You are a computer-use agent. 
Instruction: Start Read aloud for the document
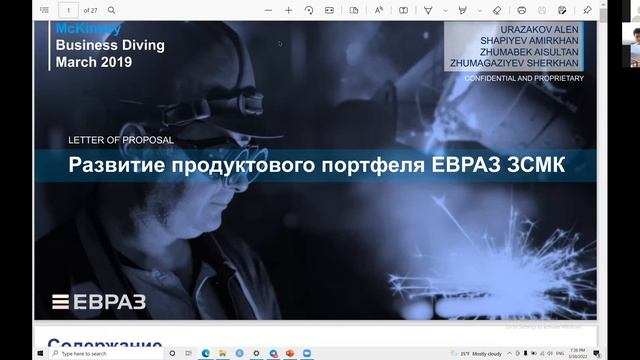[x=379, y=10]
